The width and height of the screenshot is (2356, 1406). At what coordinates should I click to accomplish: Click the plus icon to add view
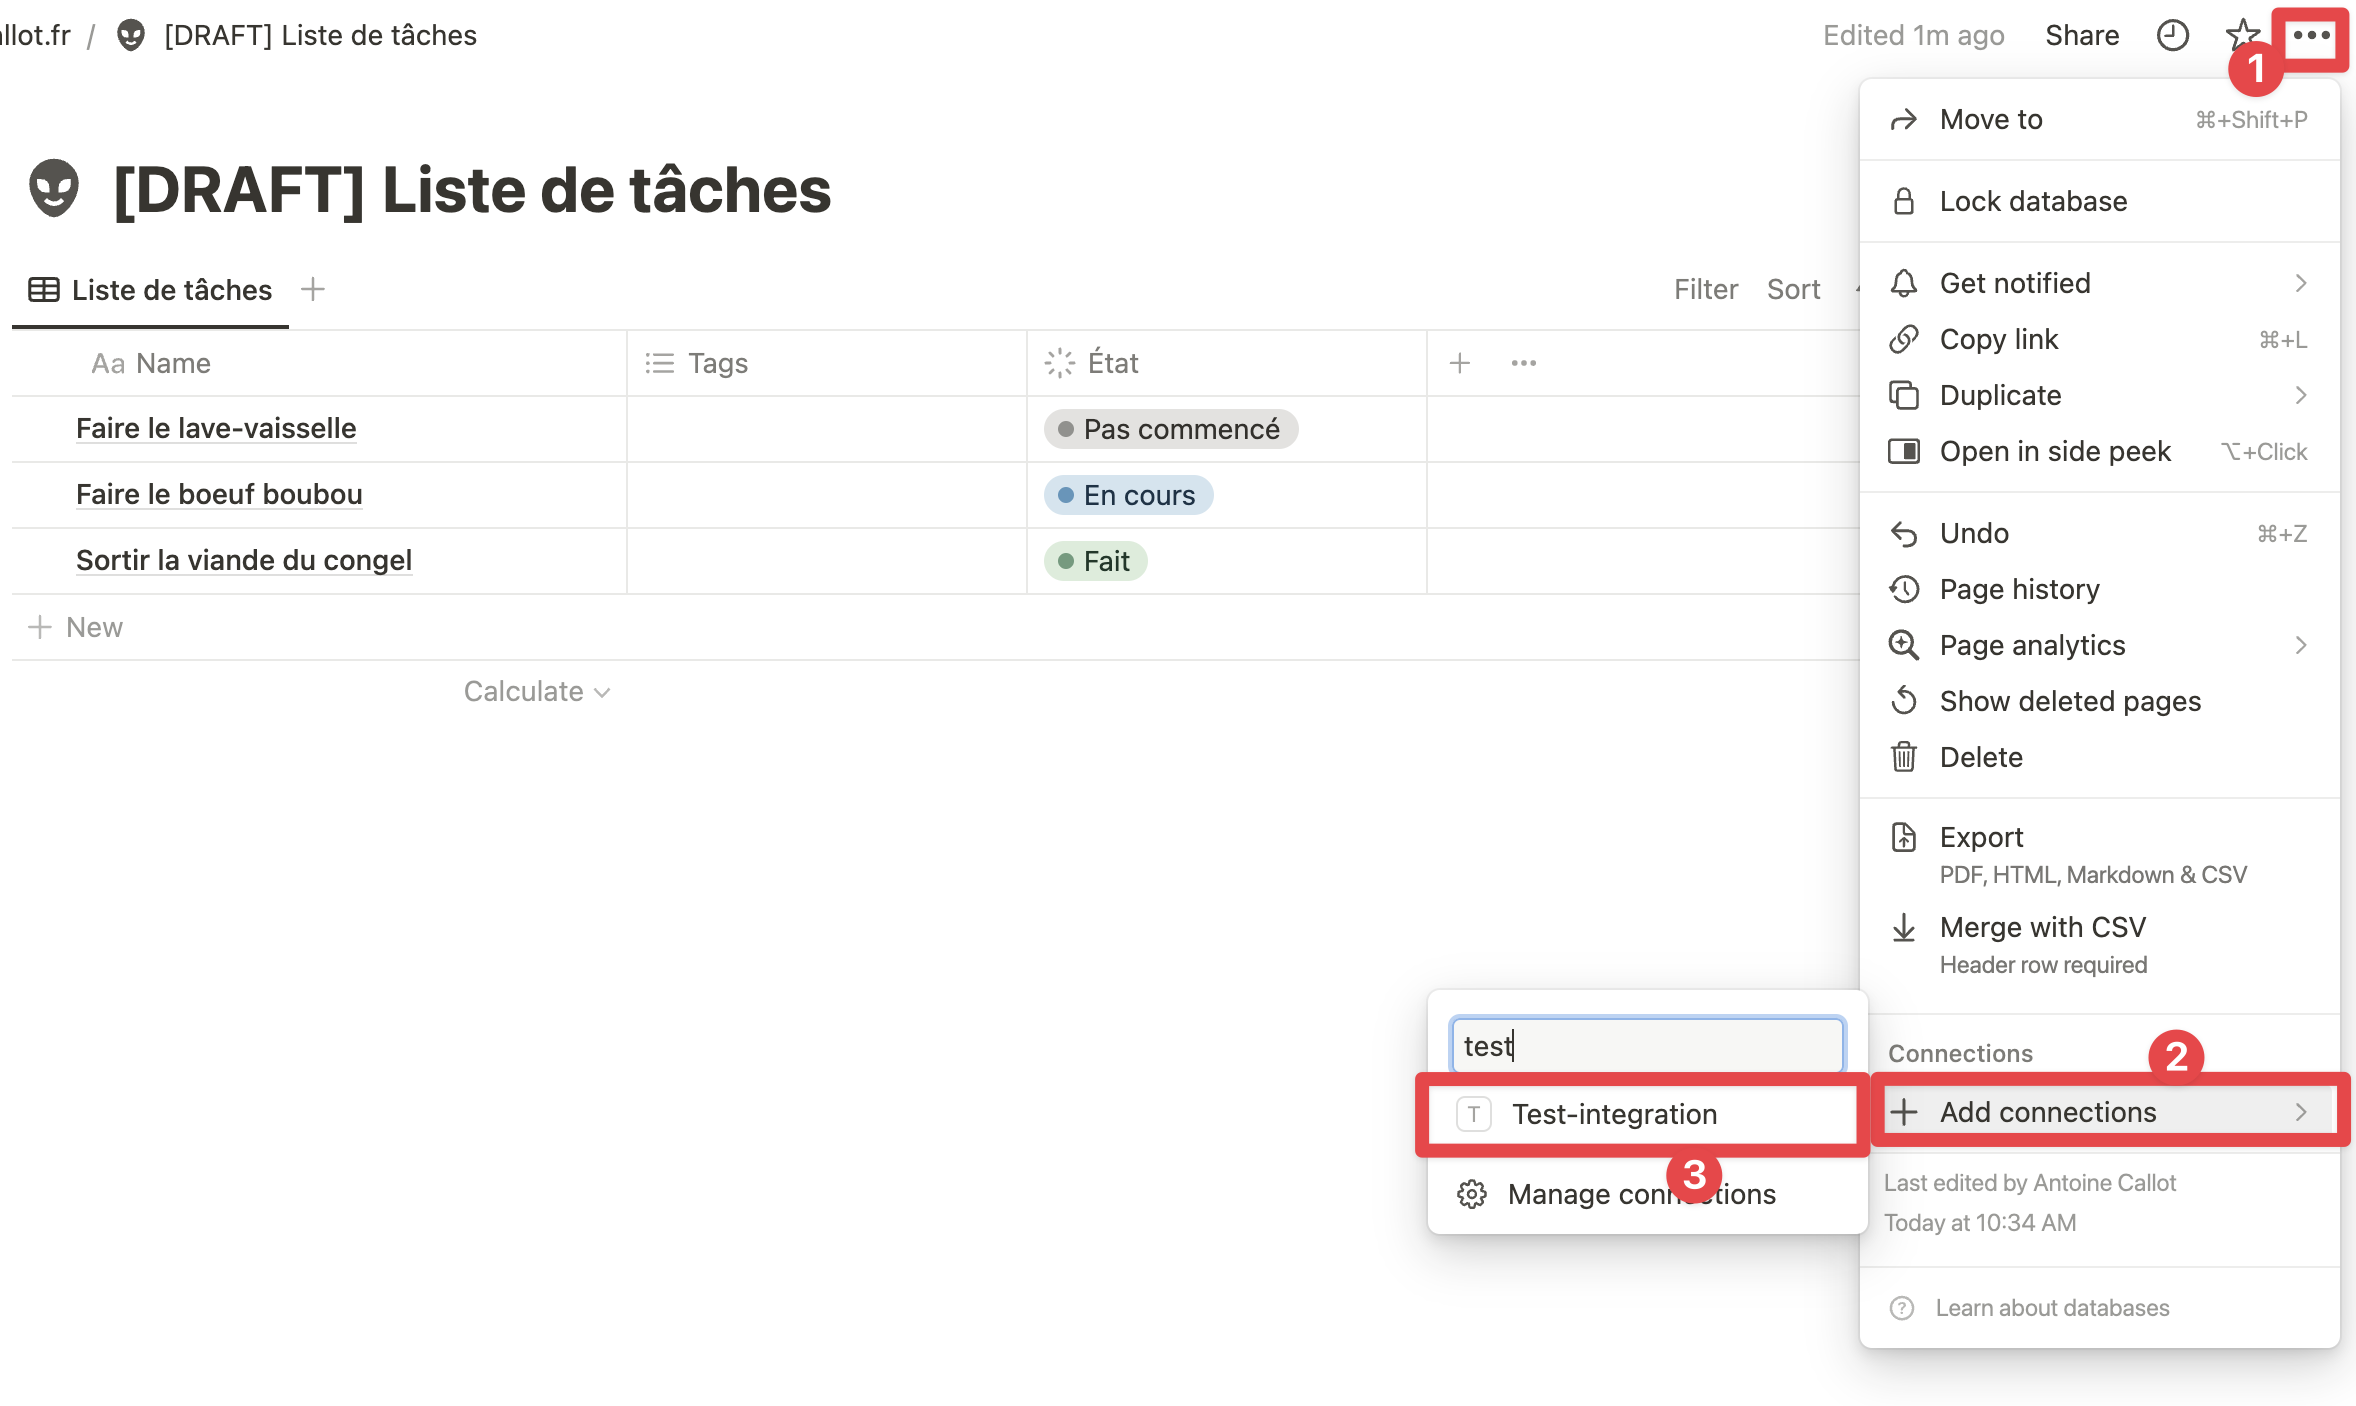click(x=313, y=289)
